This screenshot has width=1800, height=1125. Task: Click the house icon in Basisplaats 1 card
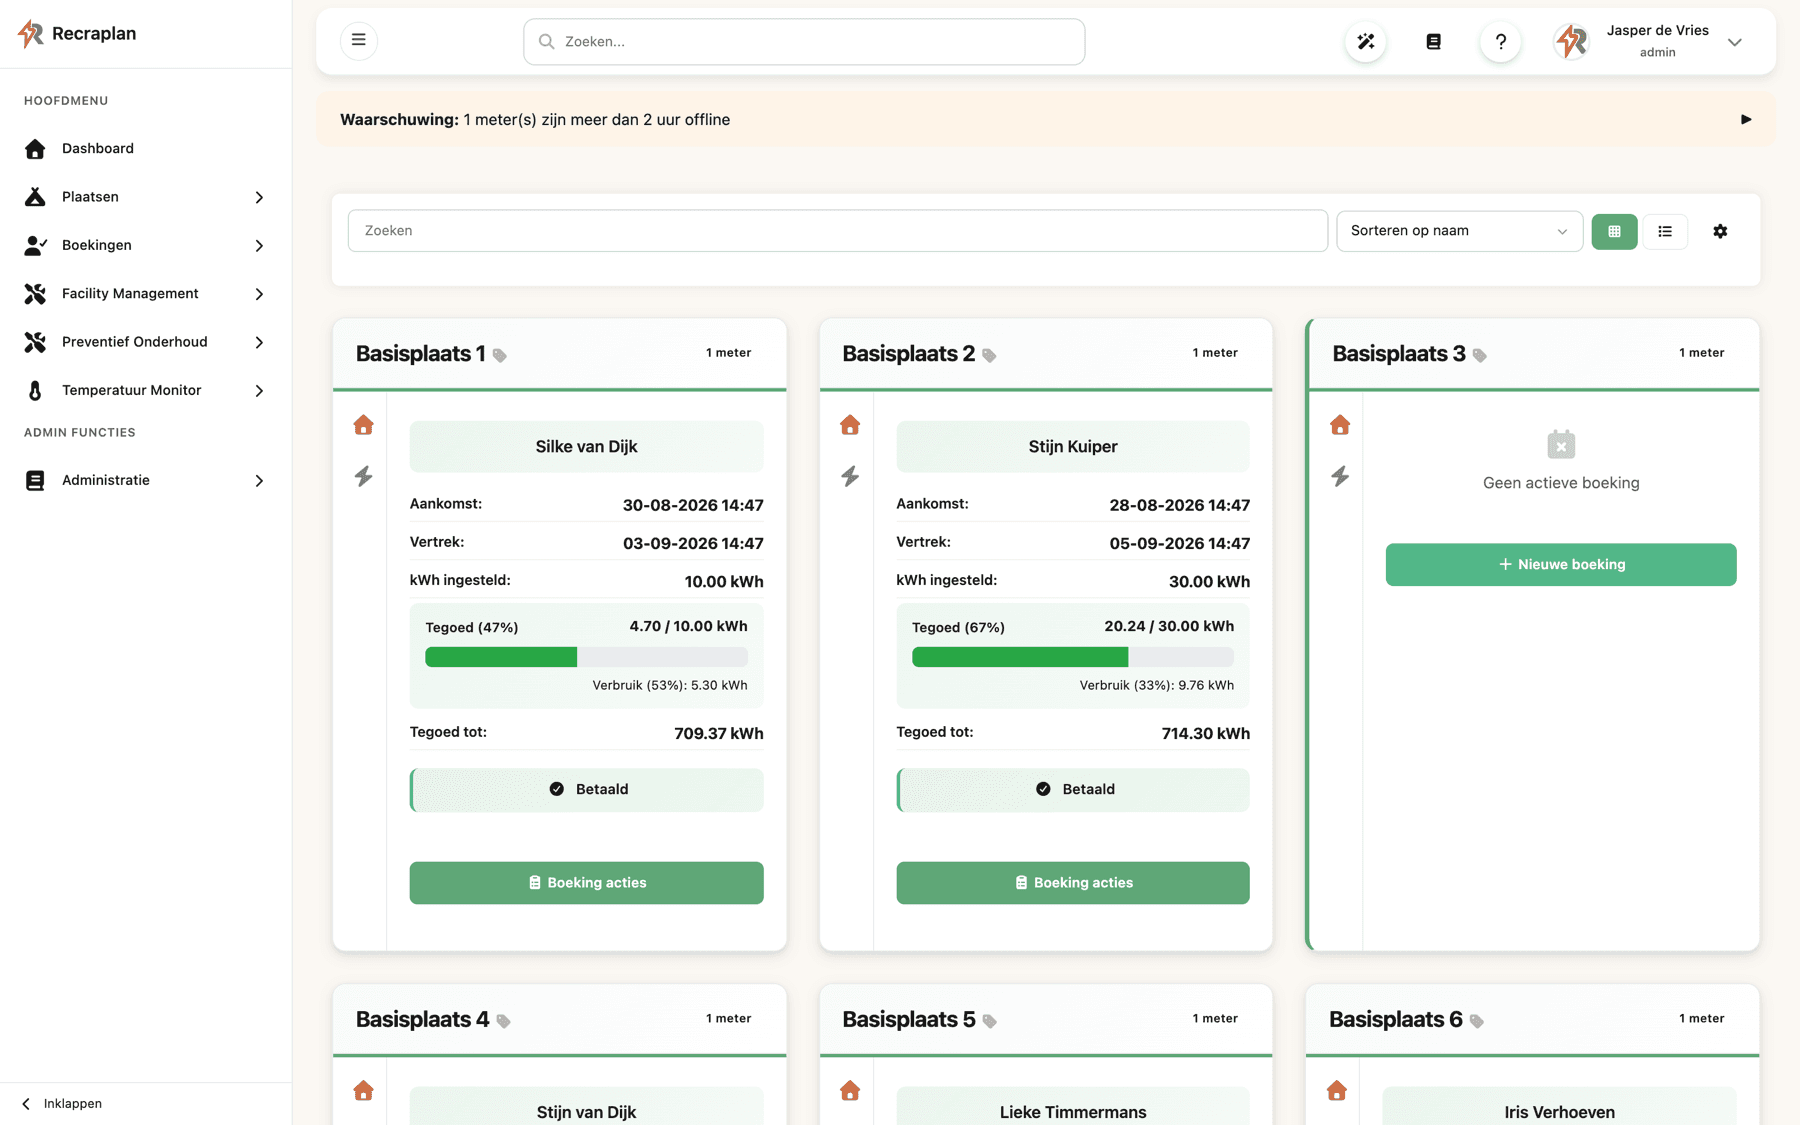[364, 425]
